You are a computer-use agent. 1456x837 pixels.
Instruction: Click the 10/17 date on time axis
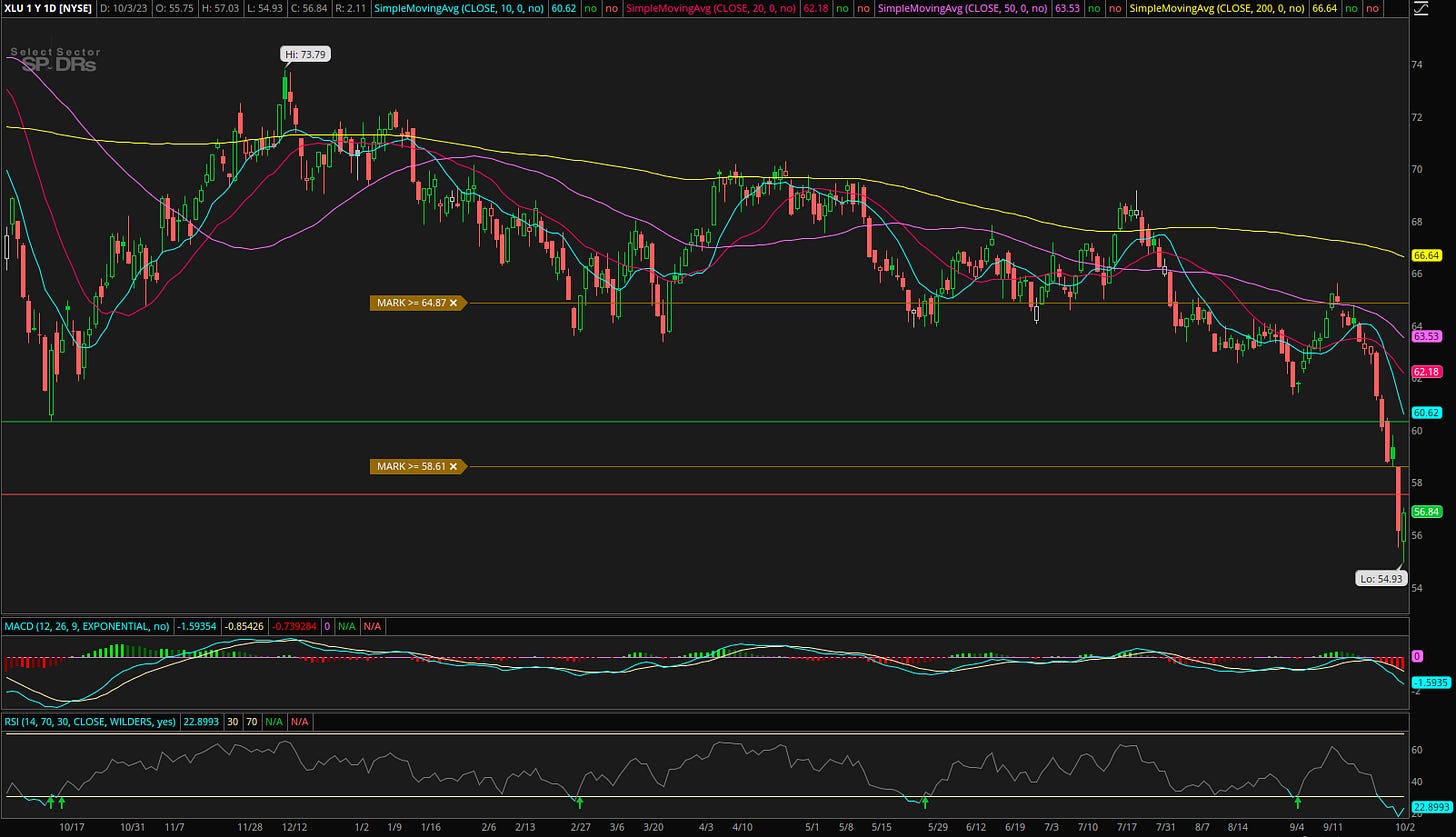pyautogui.click(x=72, y=828)
